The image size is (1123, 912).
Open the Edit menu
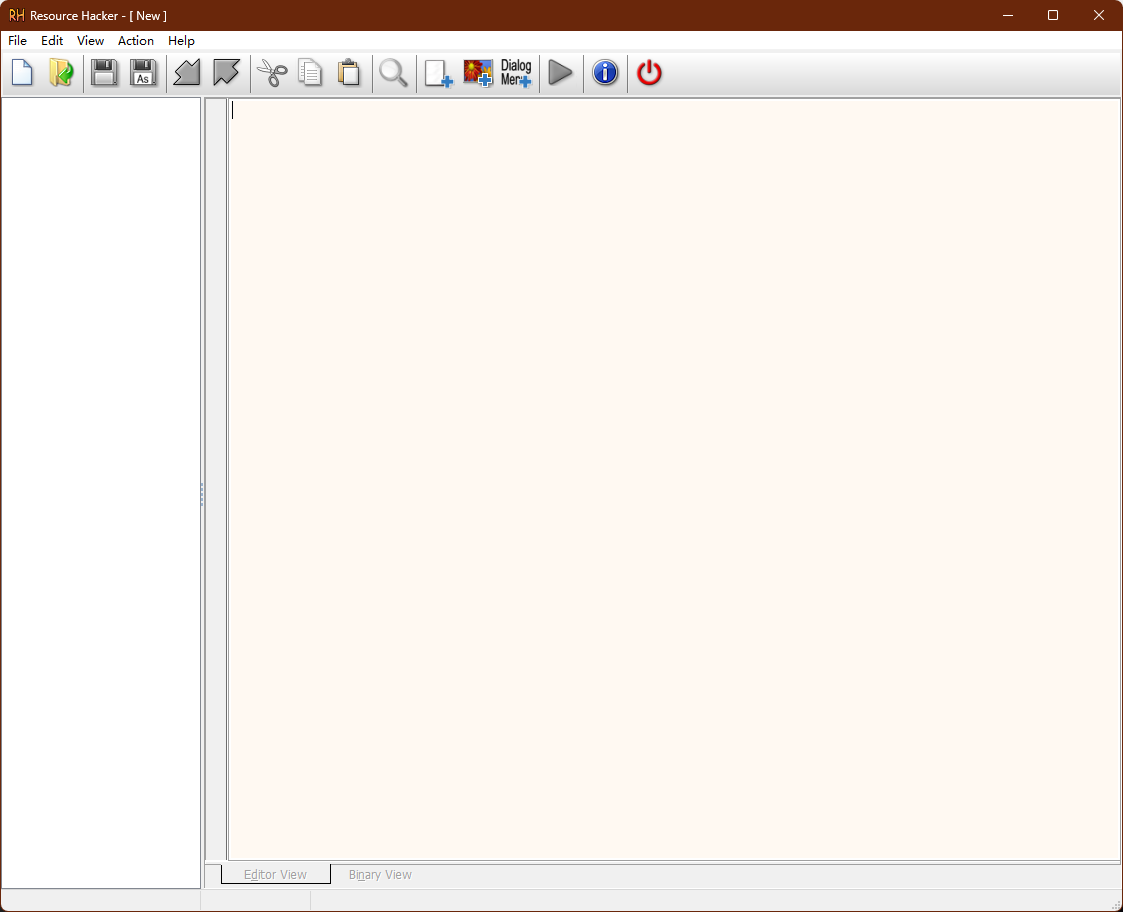pos(52,41)
